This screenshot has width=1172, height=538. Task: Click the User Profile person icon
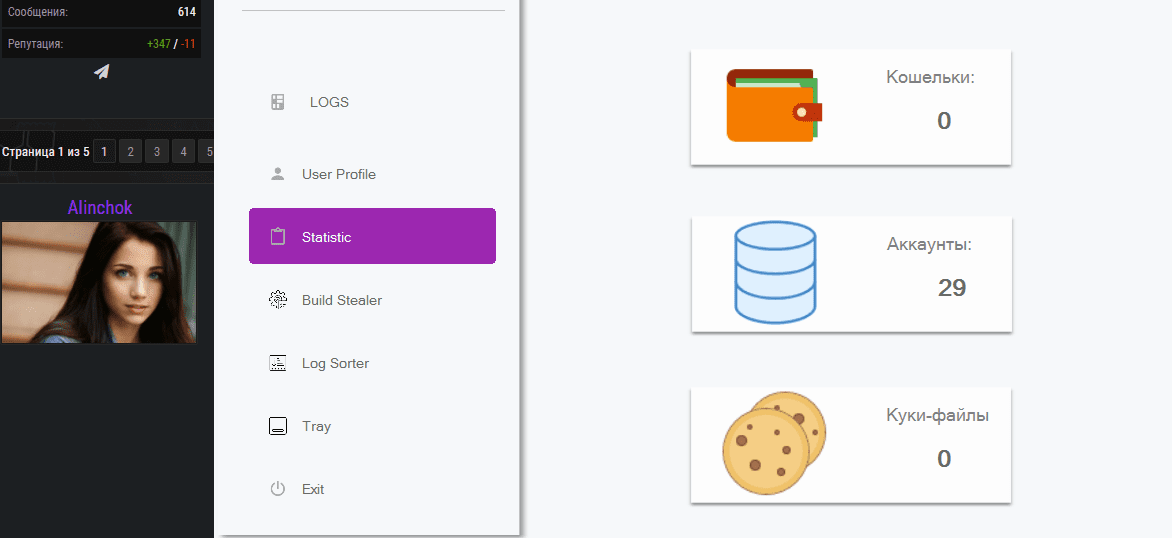[278, 174]
